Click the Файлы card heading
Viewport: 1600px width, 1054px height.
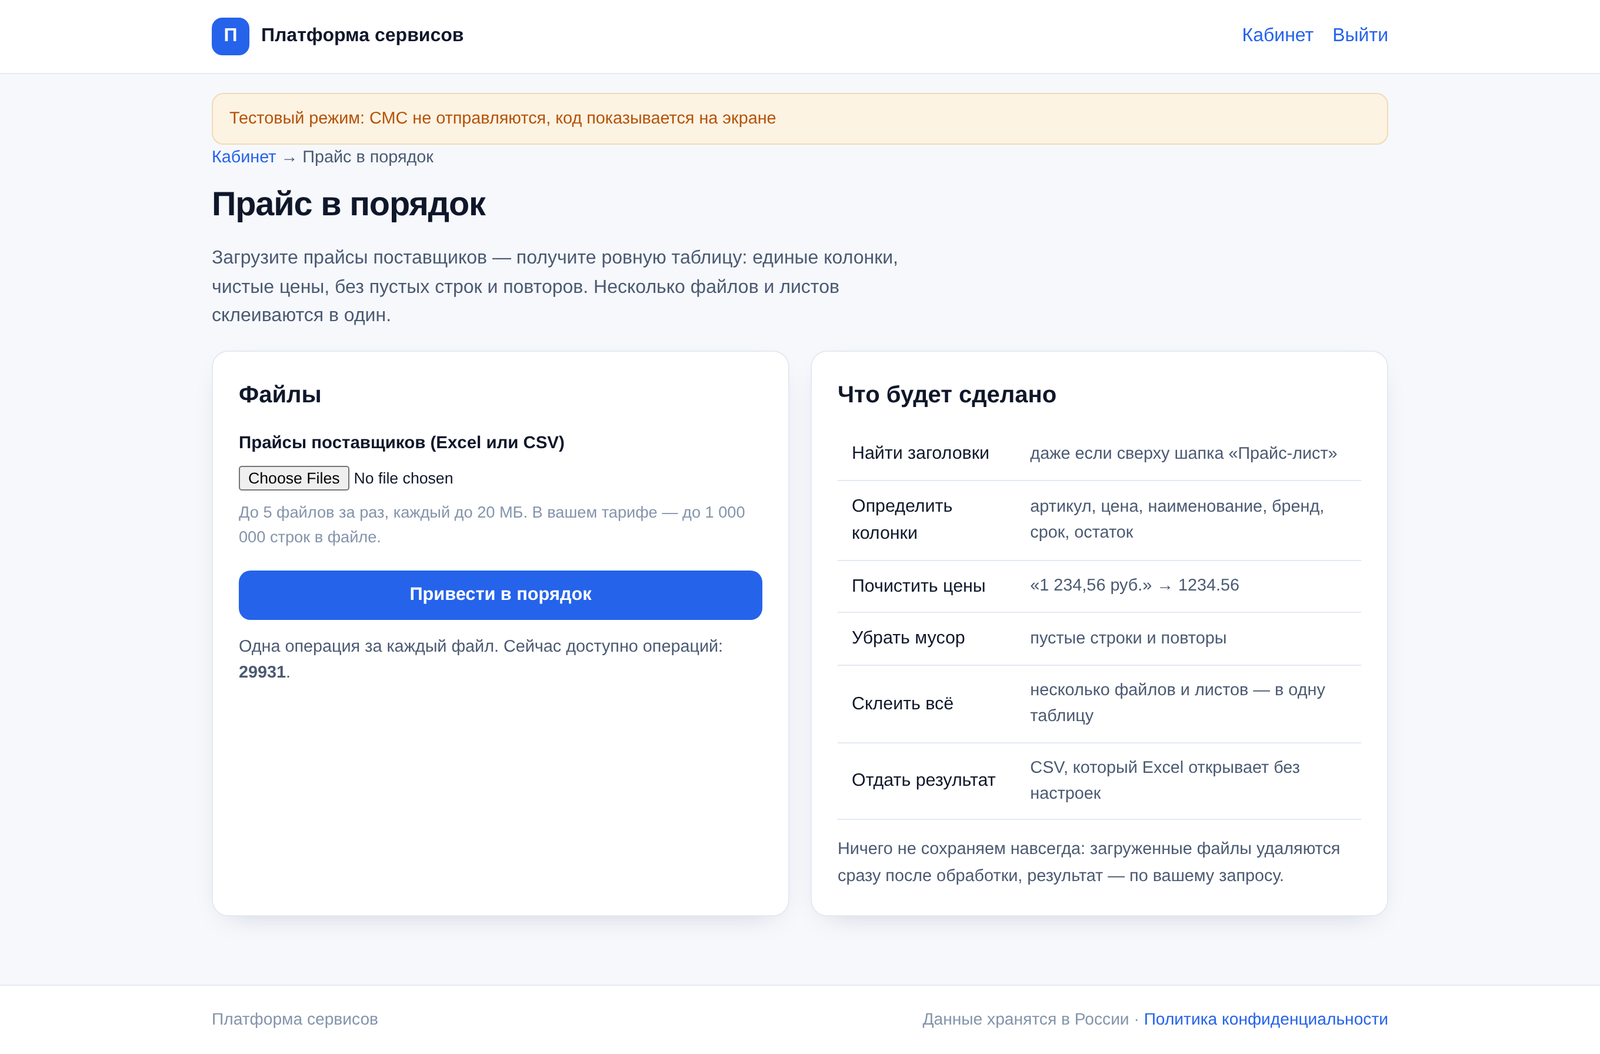click(280, 394)
